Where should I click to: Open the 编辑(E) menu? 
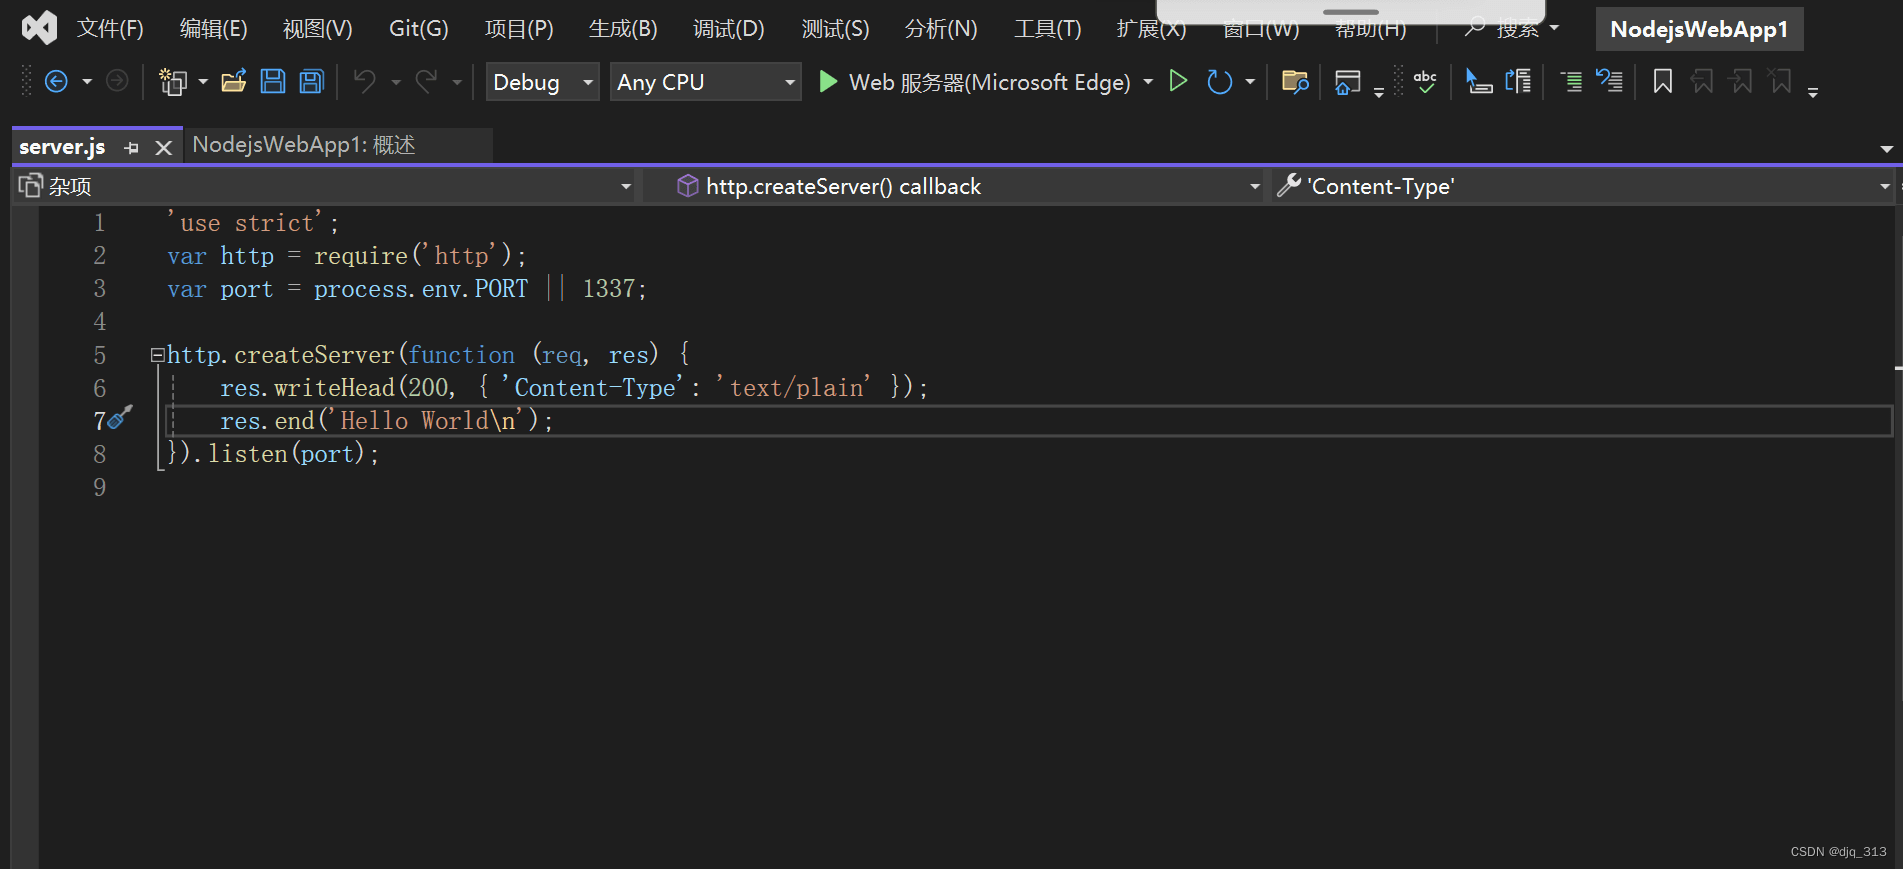point(213,29)
